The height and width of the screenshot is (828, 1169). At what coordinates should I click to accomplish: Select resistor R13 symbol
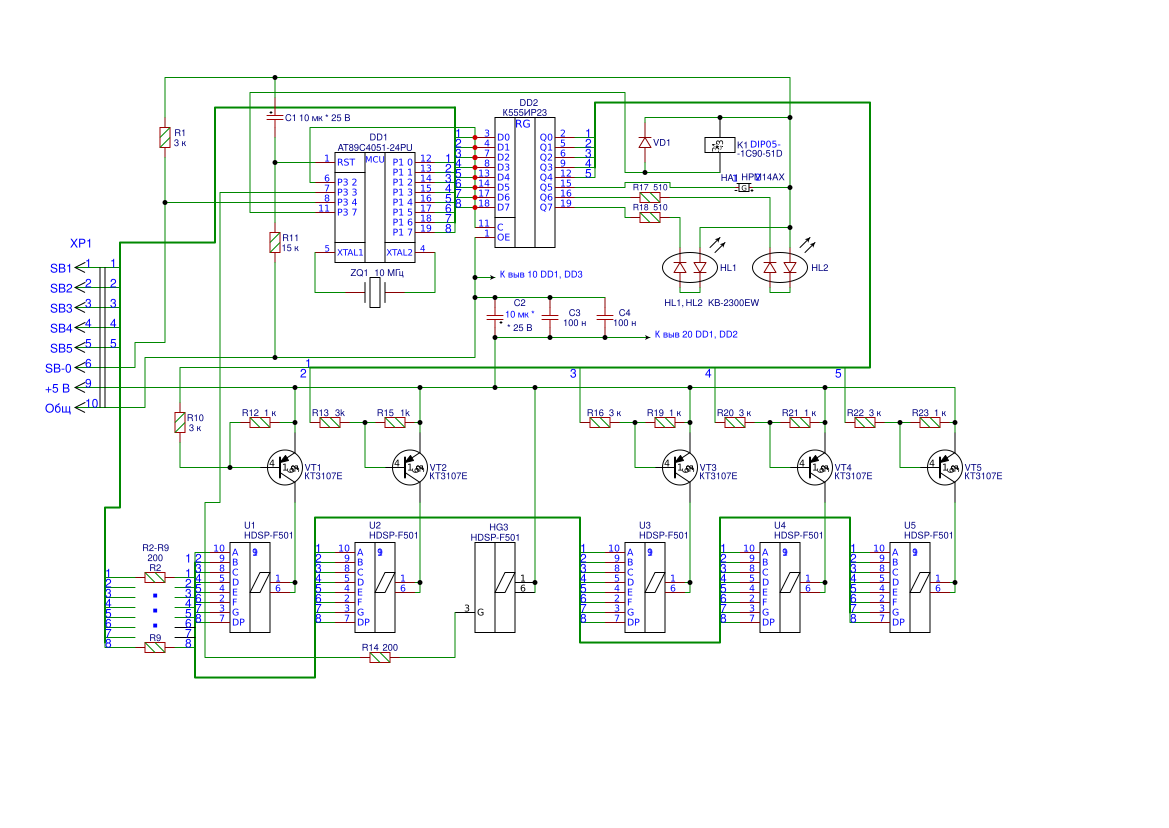[330, 423]
